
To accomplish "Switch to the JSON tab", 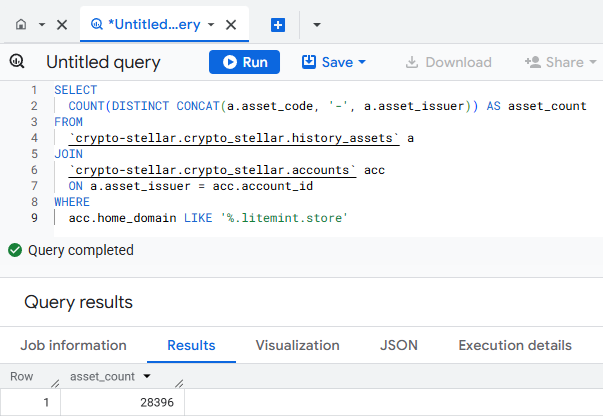I will (399, 345).
